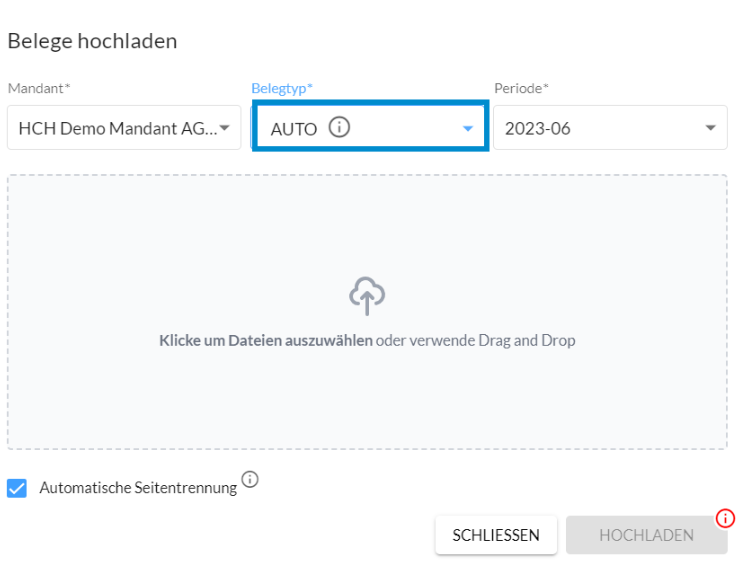738x563 pixels.
Task: Click the Periode field label
Action: pyautogui.click(x=521, y=88)
